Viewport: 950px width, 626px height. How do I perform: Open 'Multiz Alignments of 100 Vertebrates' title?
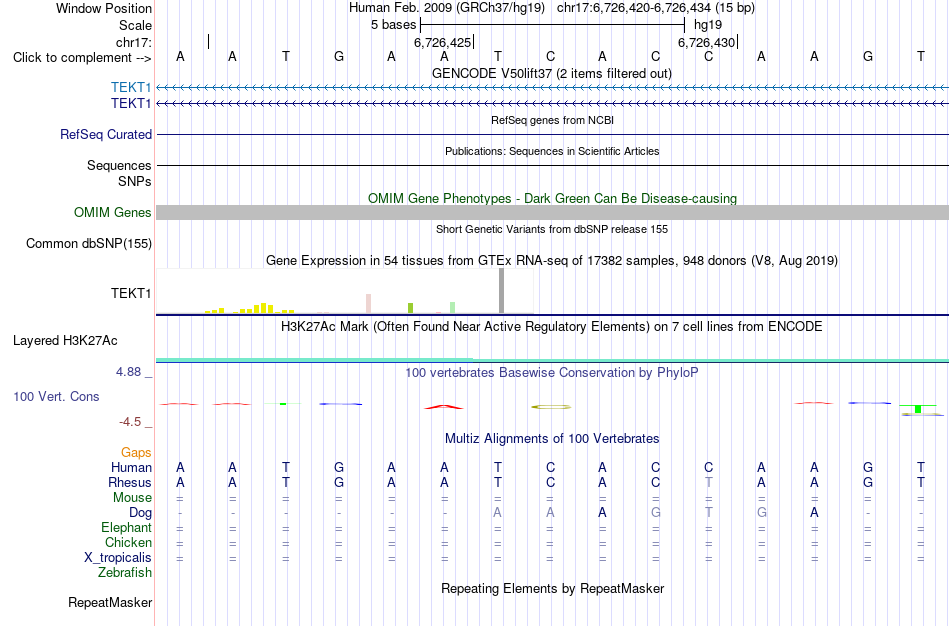(x=552, y=439)
